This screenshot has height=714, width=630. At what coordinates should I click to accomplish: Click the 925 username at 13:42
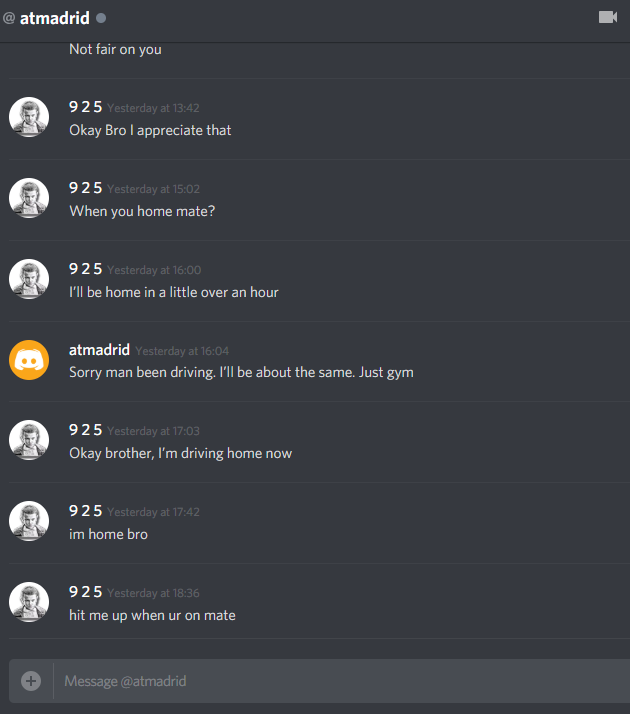pyautogui.click(x=86, y=107)
